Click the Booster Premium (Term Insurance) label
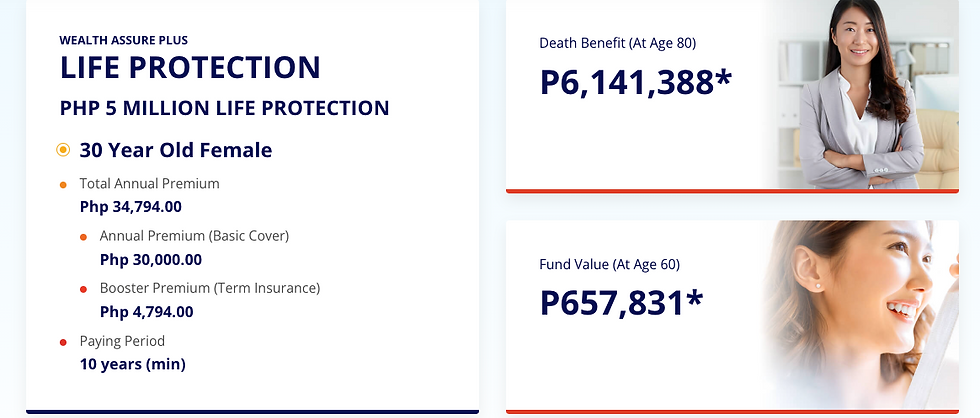Viewport: 980px width, 418px height. click(x=209, y=288)
